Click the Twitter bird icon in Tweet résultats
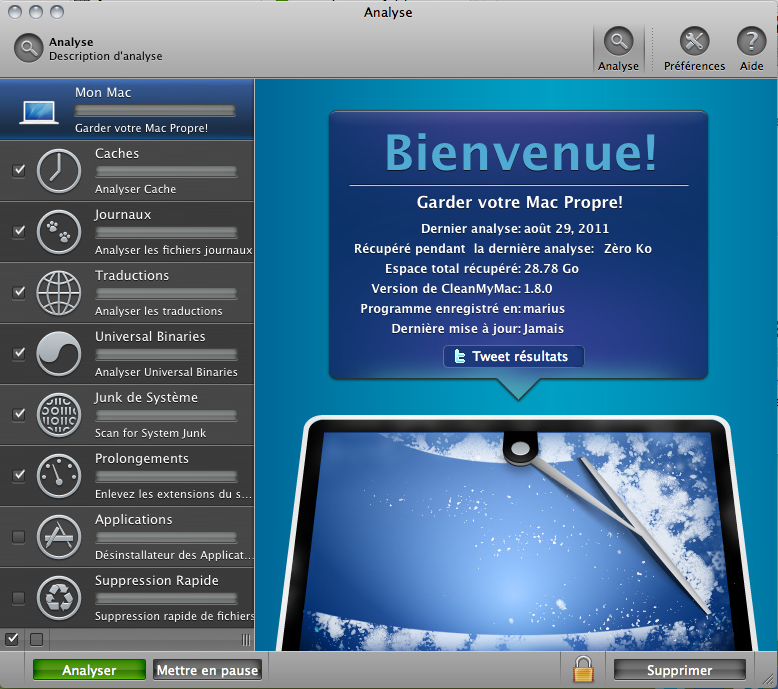The image size is (778, 689). 460,356
